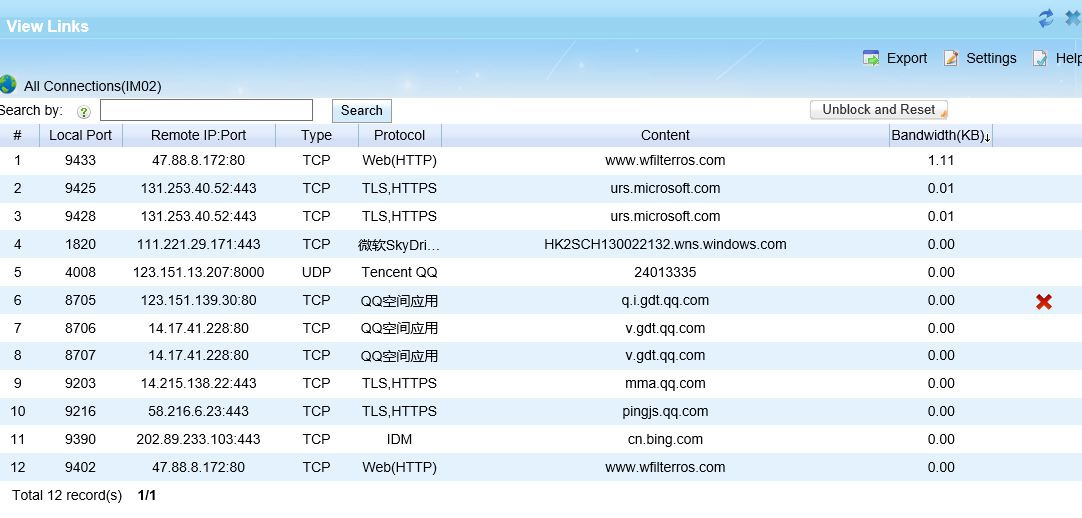The width and height of the screenshot is (1082, 518).
Task: Sort by Local Port column header
Action: [81, 135]
